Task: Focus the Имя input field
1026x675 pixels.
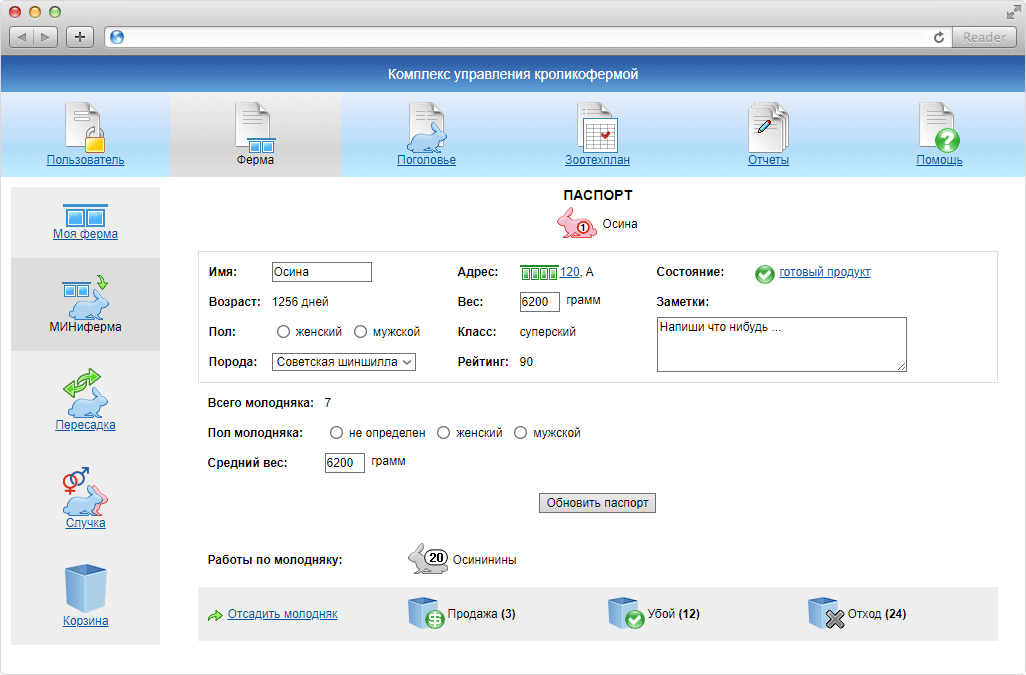Action: 322,272
